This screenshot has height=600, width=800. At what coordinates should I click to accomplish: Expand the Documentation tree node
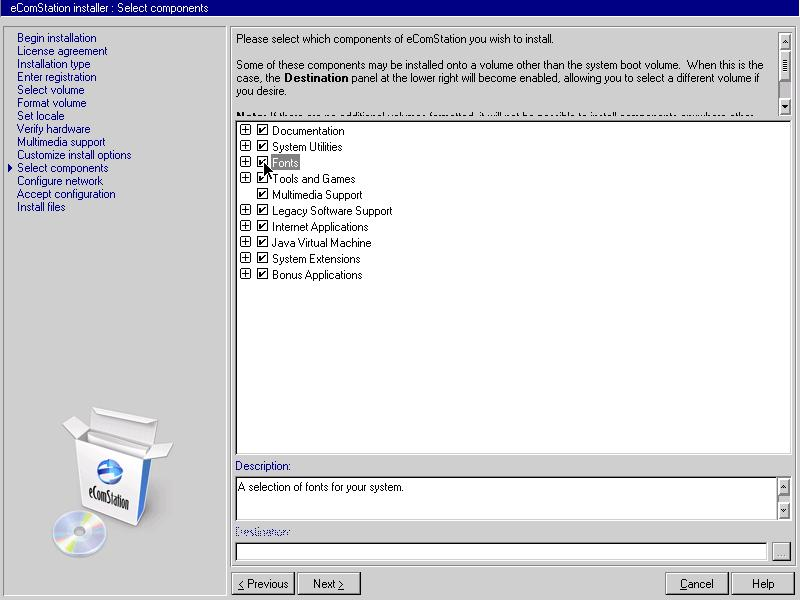[245, 130]
